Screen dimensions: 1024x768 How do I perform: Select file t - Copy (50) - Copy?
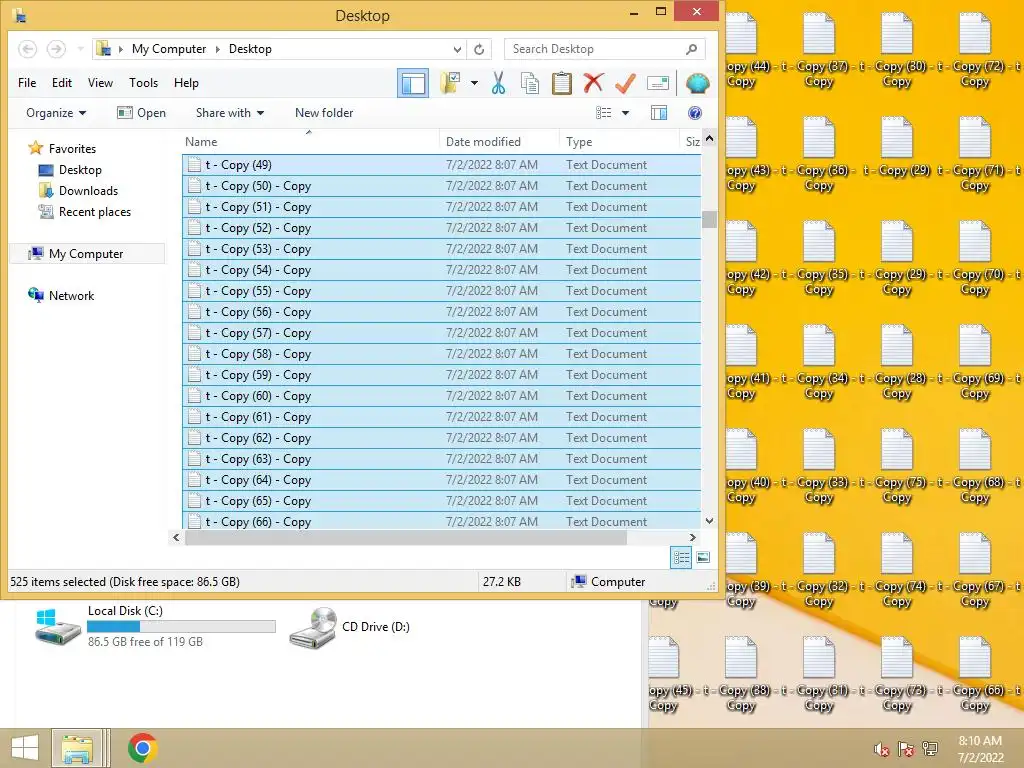441,186
